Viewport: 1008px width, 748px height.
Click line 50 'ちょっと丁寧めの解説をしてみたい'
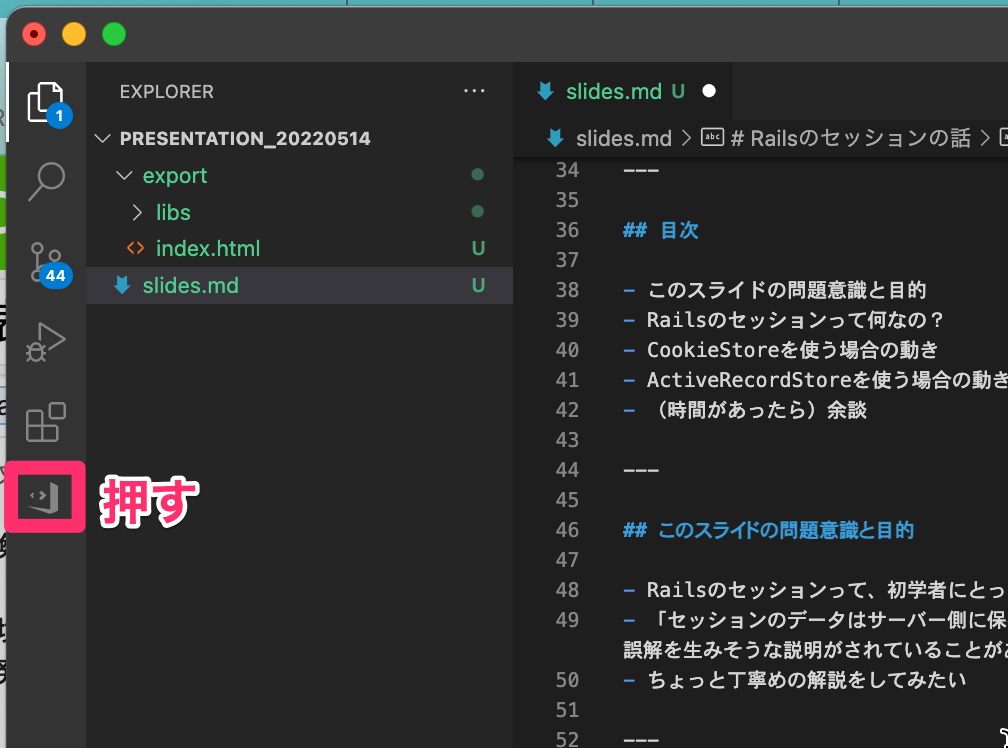806,680
